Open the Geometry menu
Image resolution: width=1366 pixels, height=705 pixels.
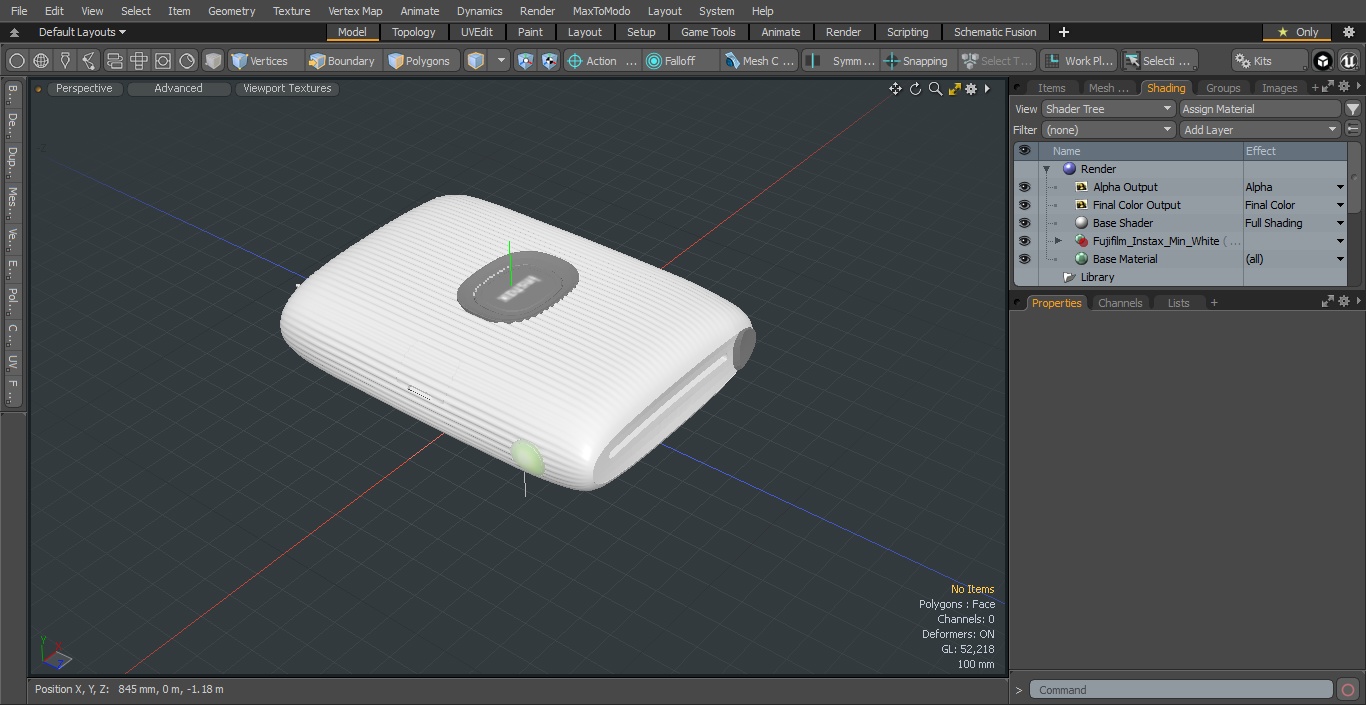pos(231,11)
